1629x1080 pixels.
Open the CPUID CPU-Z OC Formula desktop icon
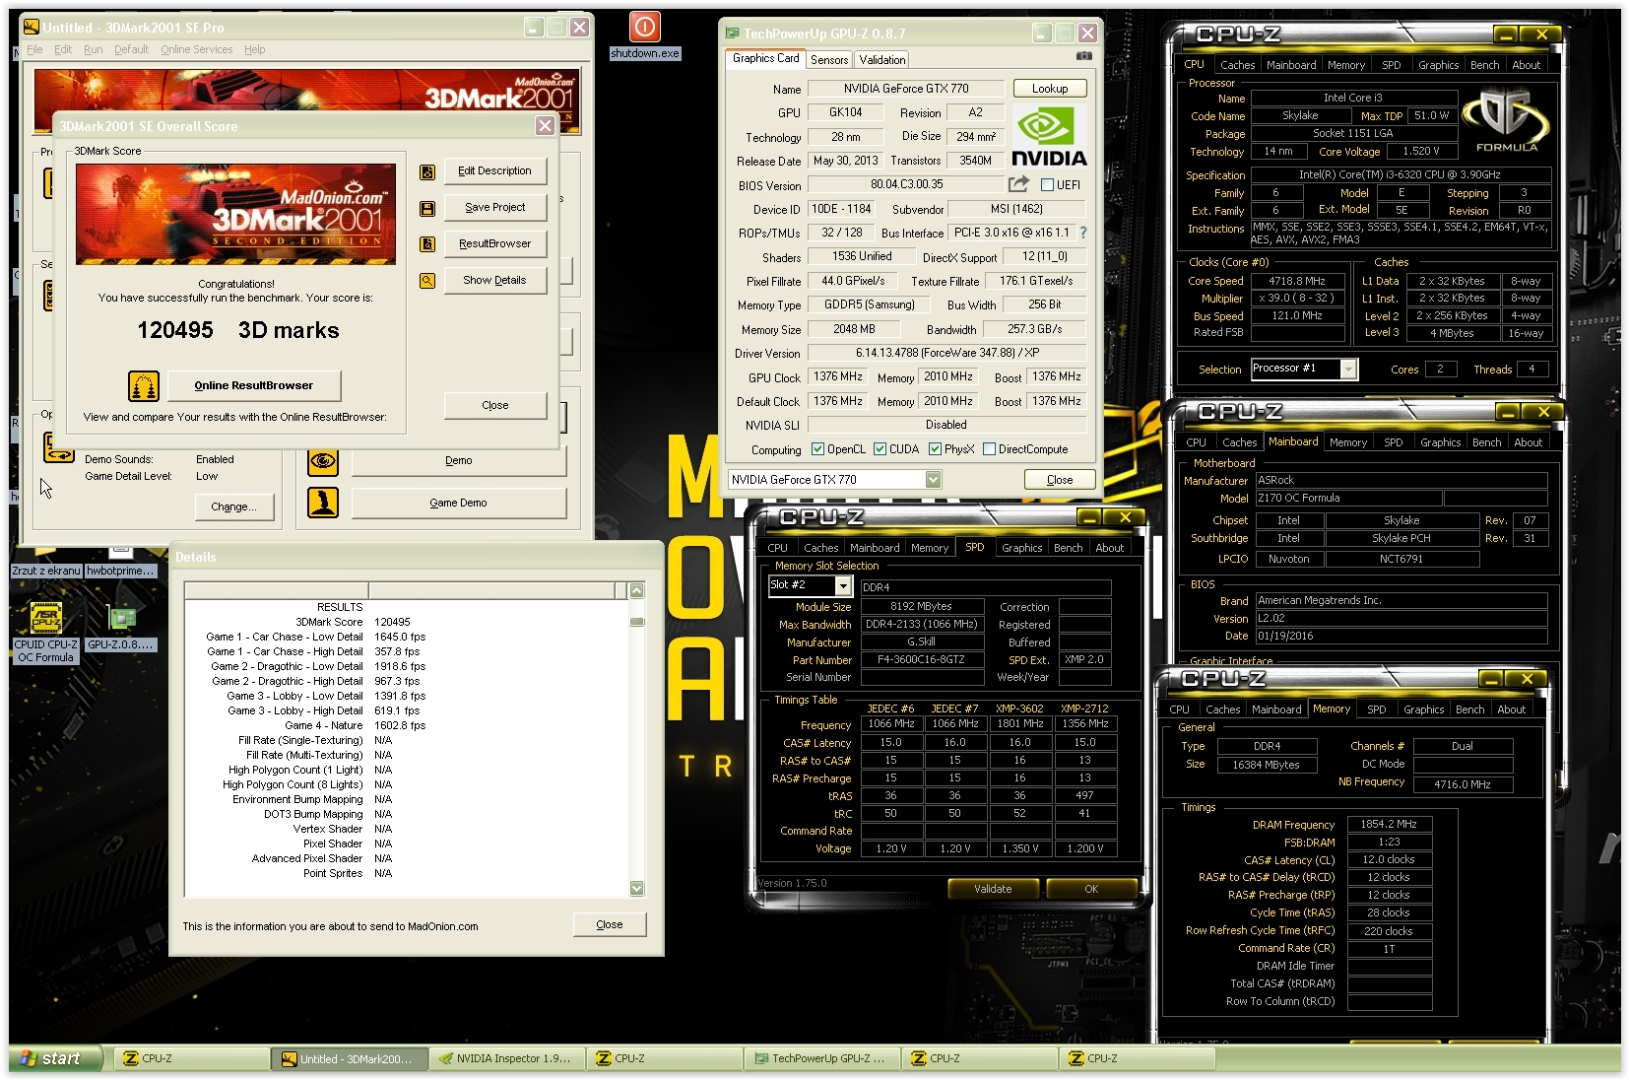[46, 632]
